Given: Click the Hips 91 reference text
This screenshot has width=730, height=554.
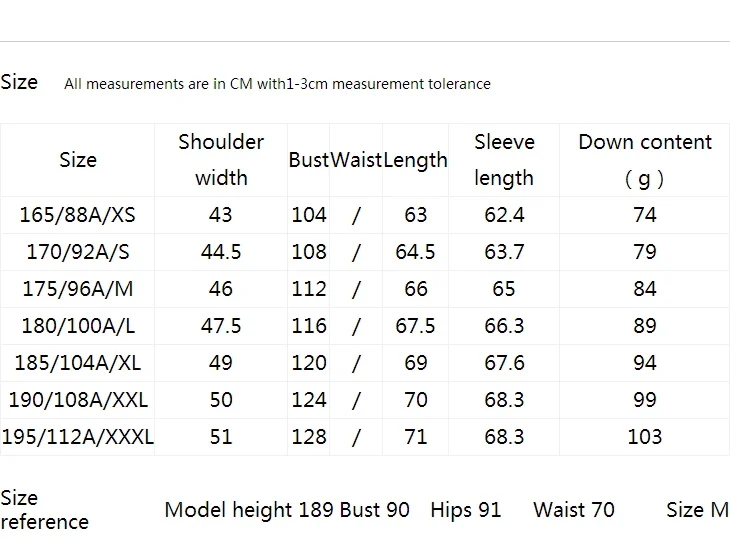Looking at the screenshot, I should click(x=466, y=510).
